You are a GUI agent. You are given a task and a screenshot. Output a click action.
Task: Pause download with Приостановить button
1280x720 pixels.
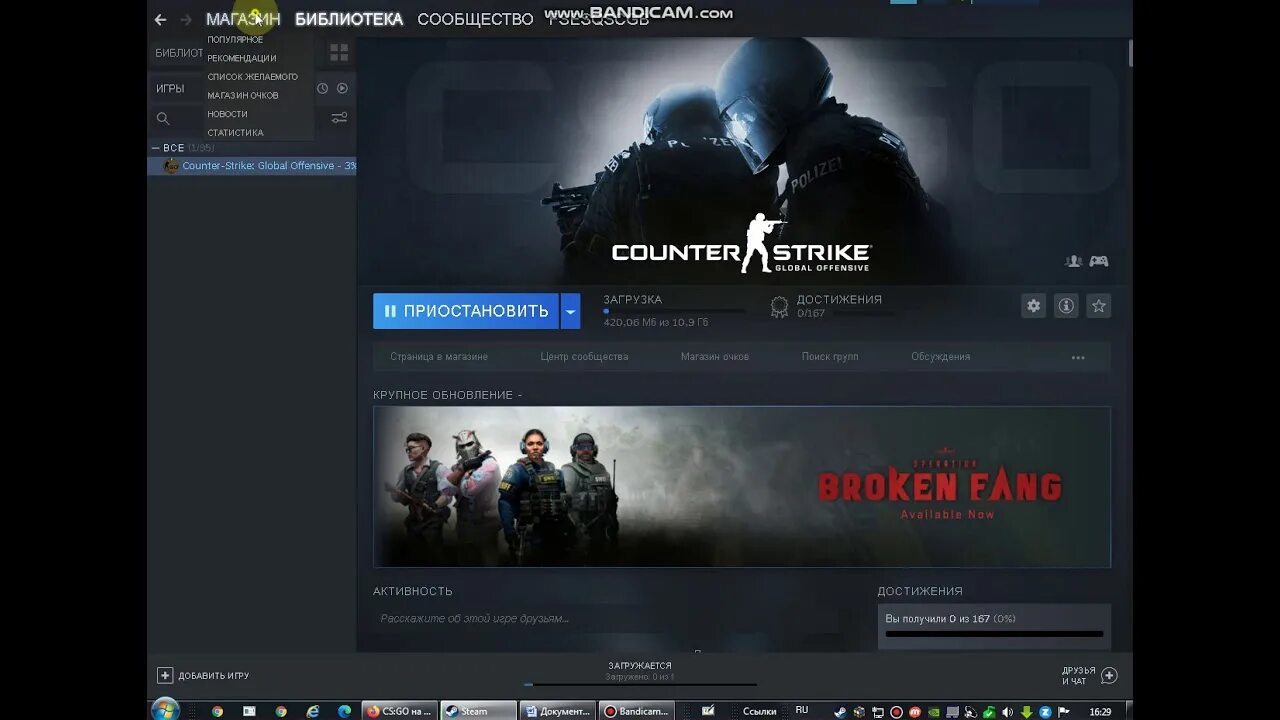[467, 311]
